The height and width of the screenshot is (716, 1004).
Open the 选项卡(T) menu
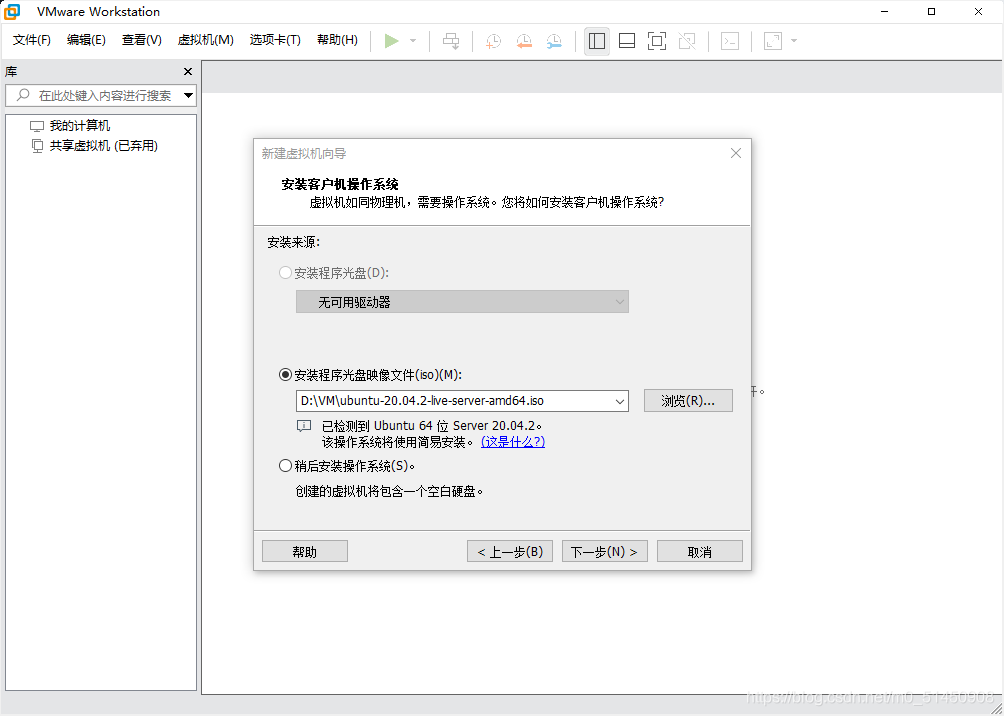[x=275, y=40]
